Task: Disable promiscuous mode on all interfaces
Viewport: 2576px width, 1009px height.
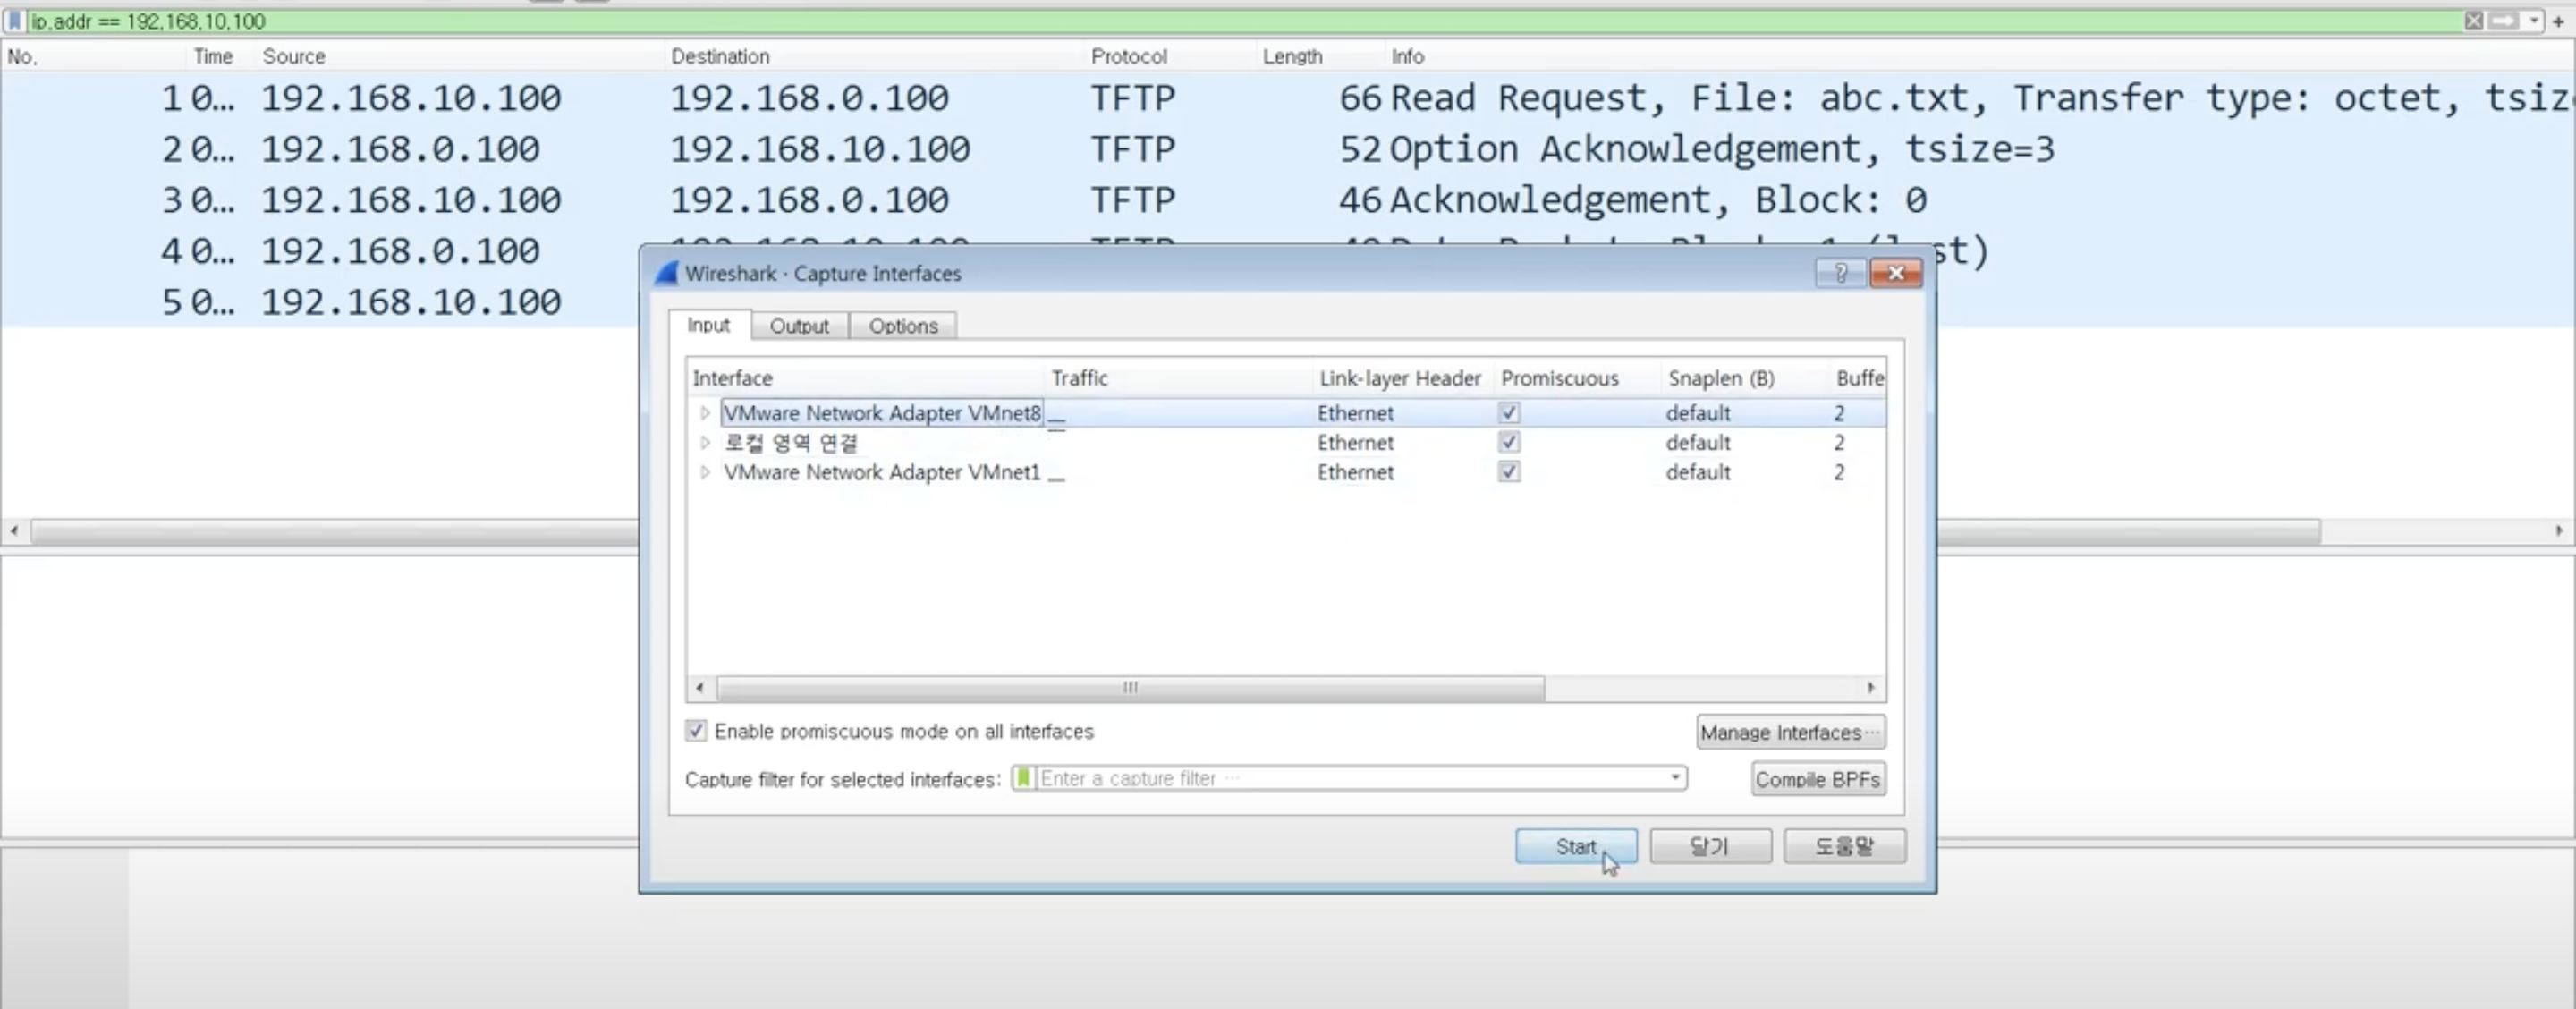Action: click(x=696, y=731)
